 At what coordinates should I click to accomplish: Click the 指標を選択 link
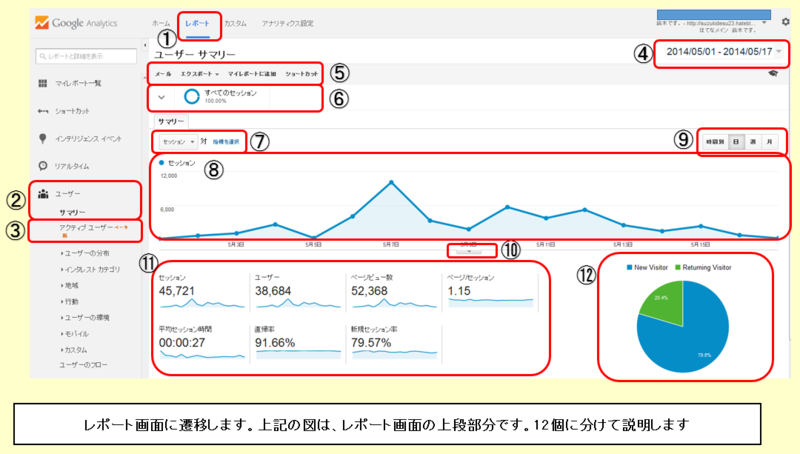226,142
